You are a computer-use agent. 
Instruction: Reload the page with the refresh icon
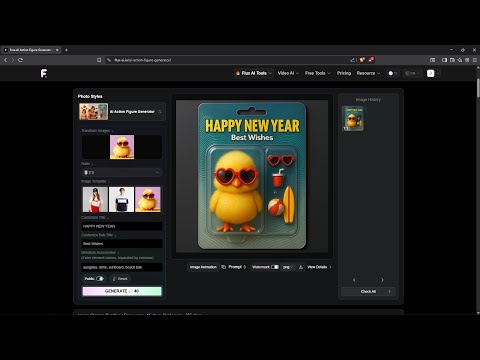(x=20, y=60)
